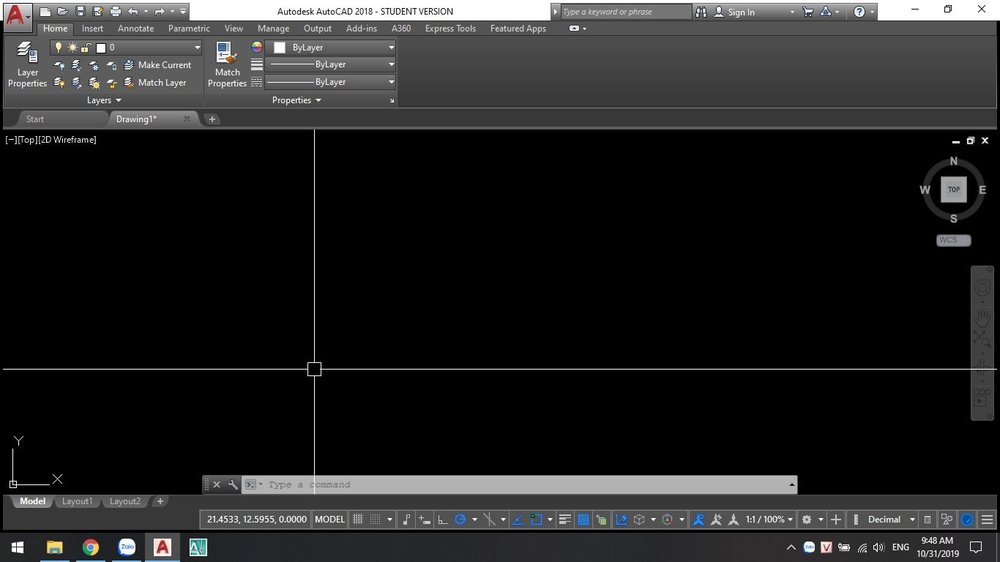Viewport: 1000px width, 562px height.
Task: Click the Plot printer icon in Quick Access
Action: [115, 12]
